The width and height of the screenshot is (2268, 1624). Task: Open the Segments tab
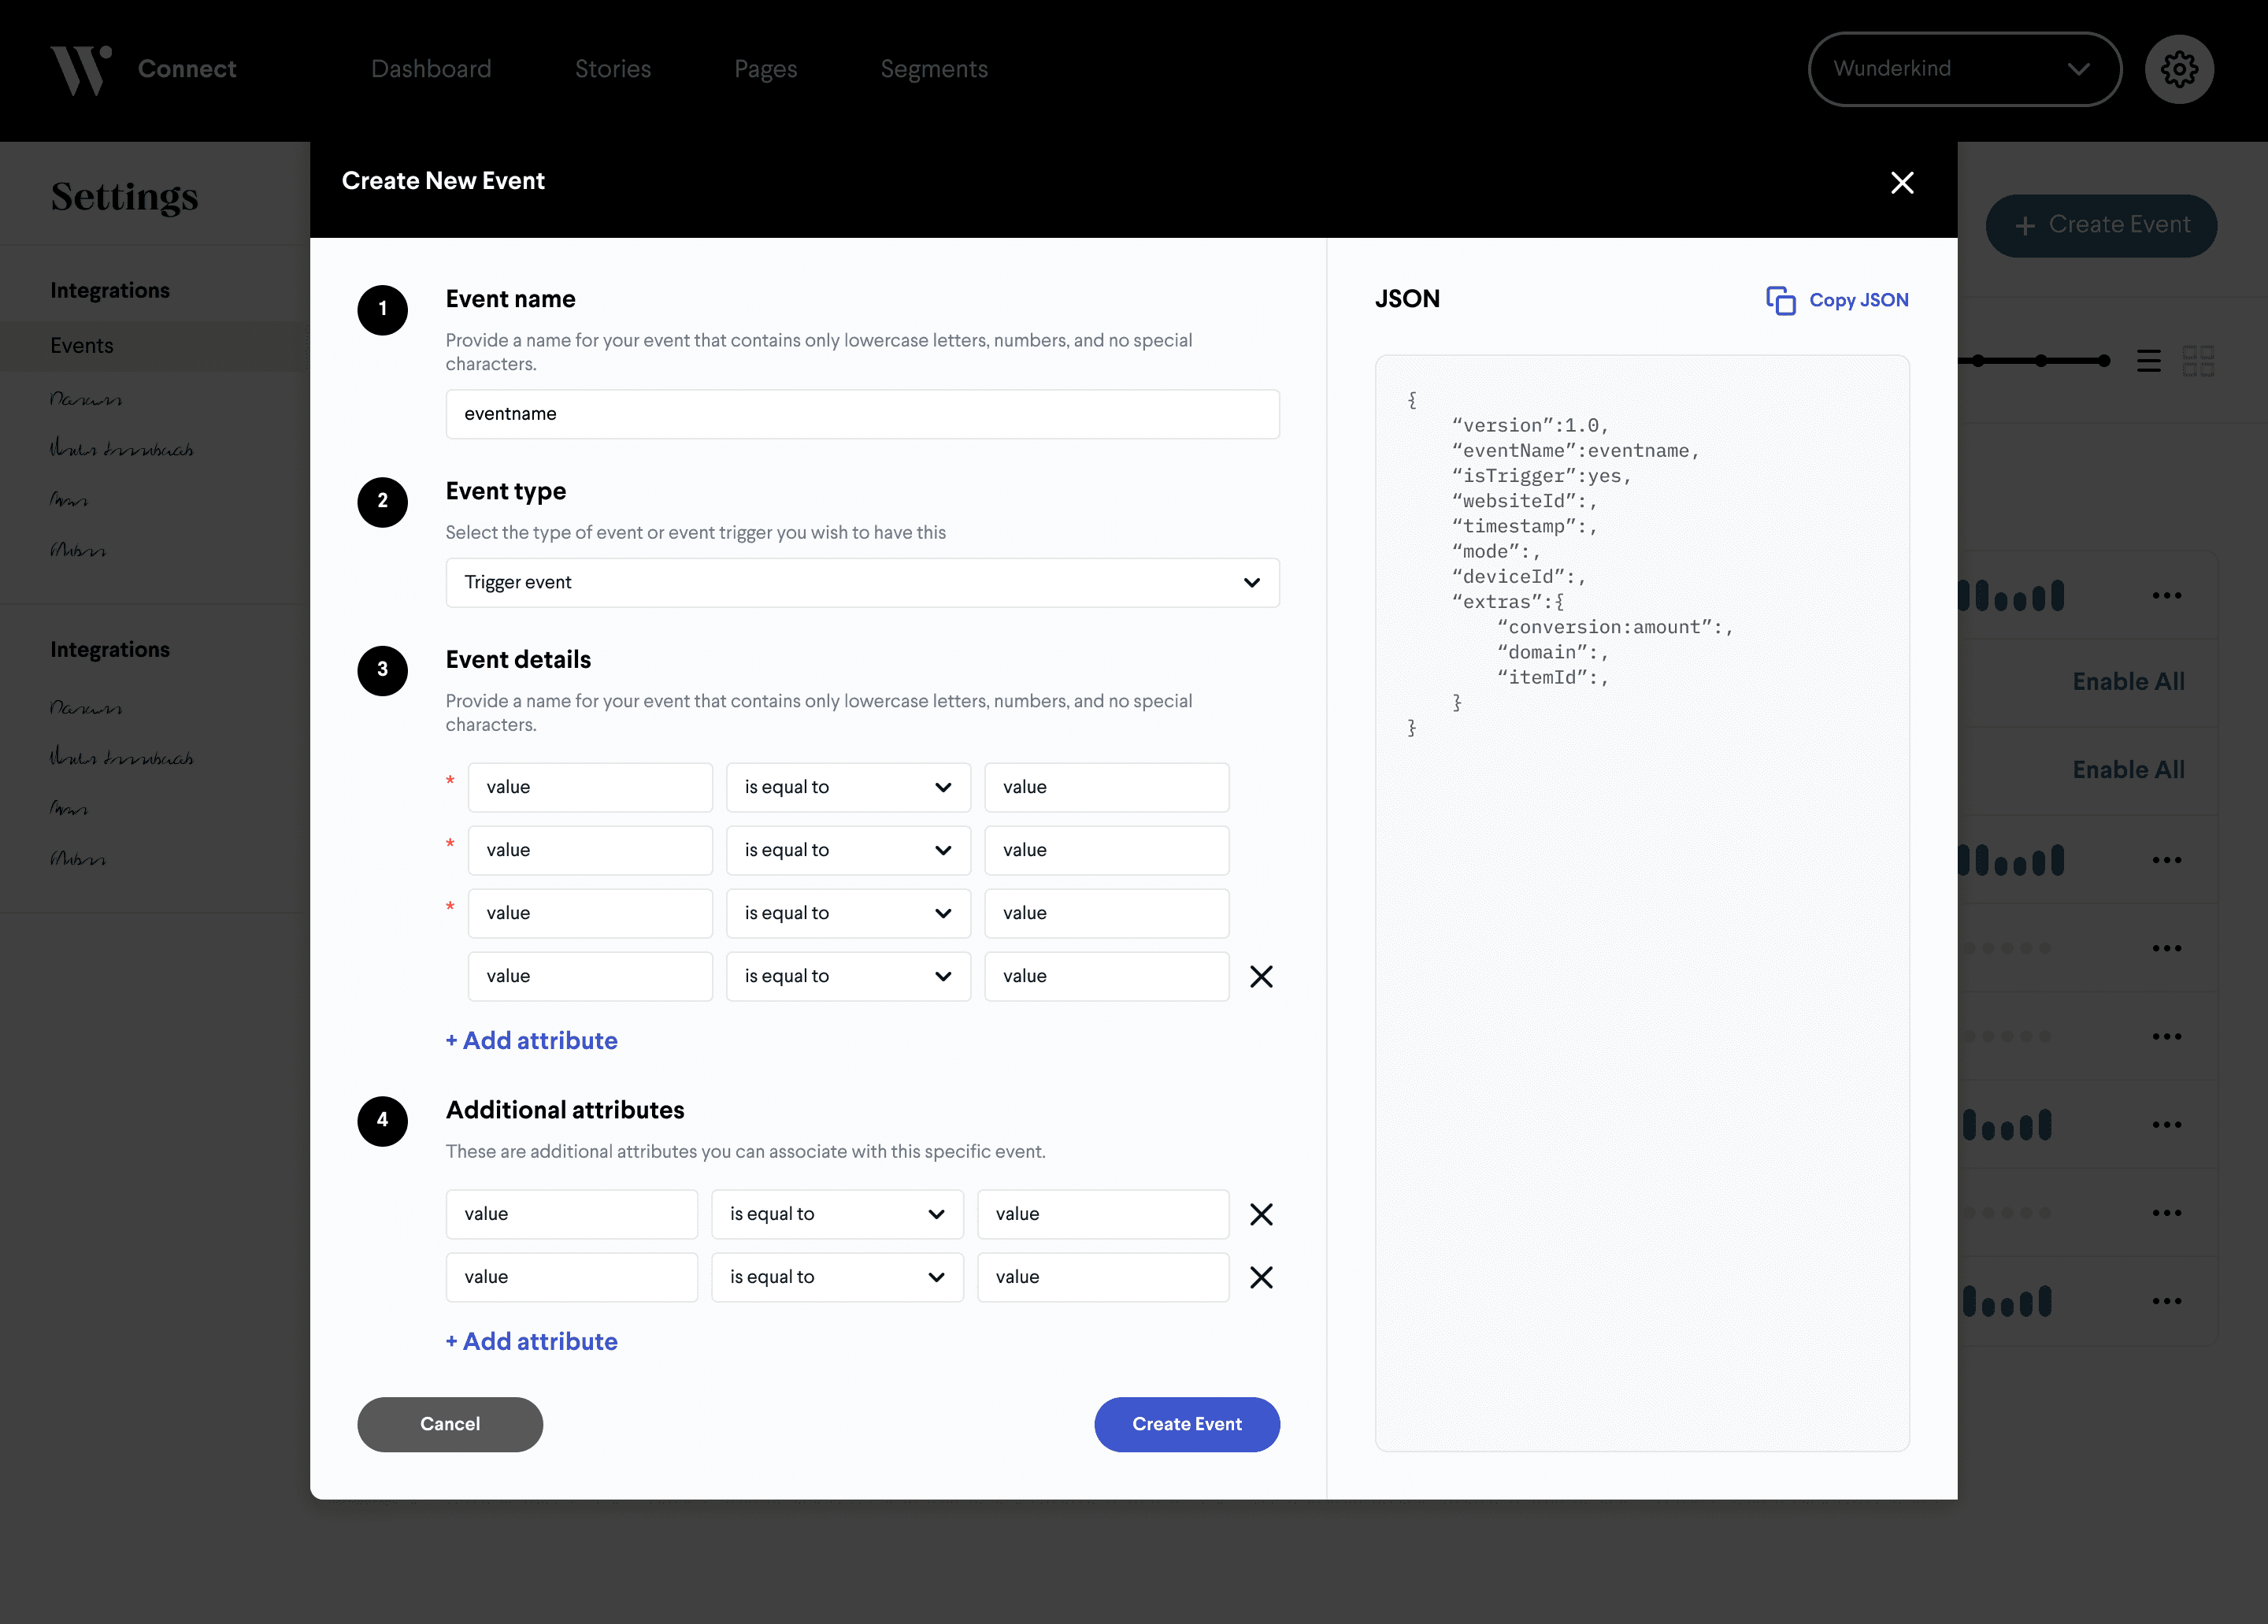(x=933, y=69)
